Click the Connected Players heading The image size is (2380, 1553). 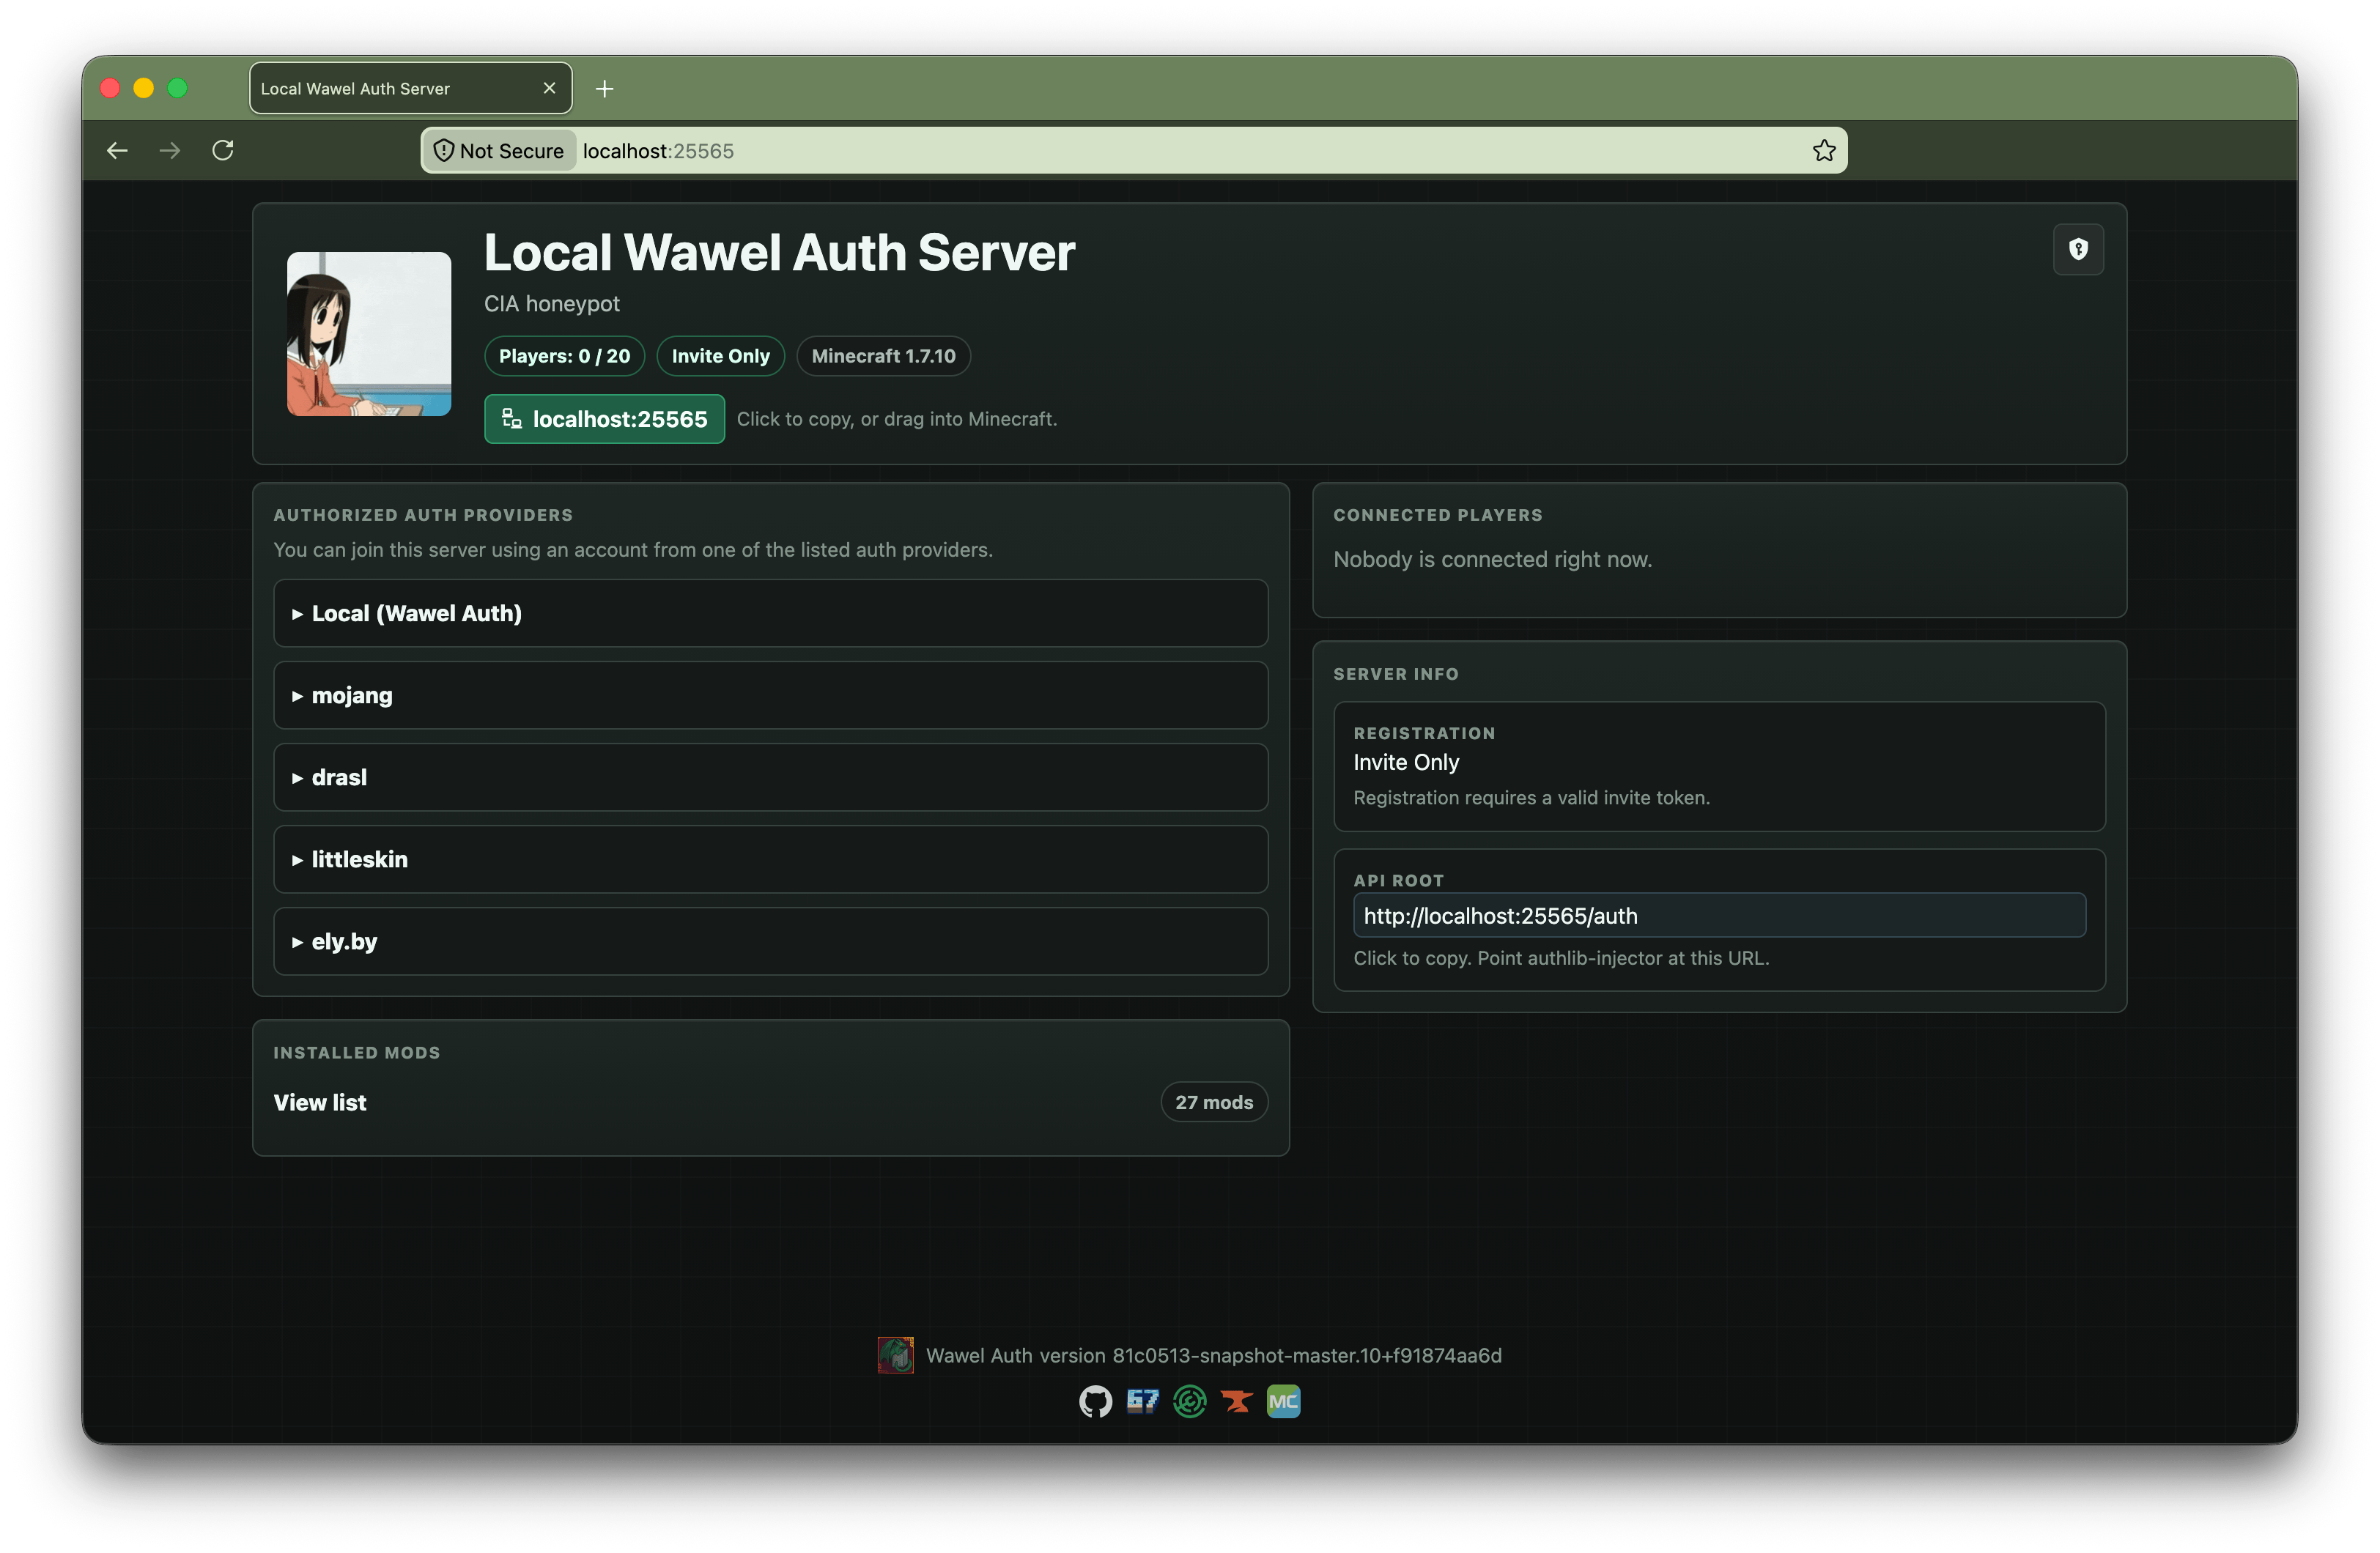click(1438, 515)
